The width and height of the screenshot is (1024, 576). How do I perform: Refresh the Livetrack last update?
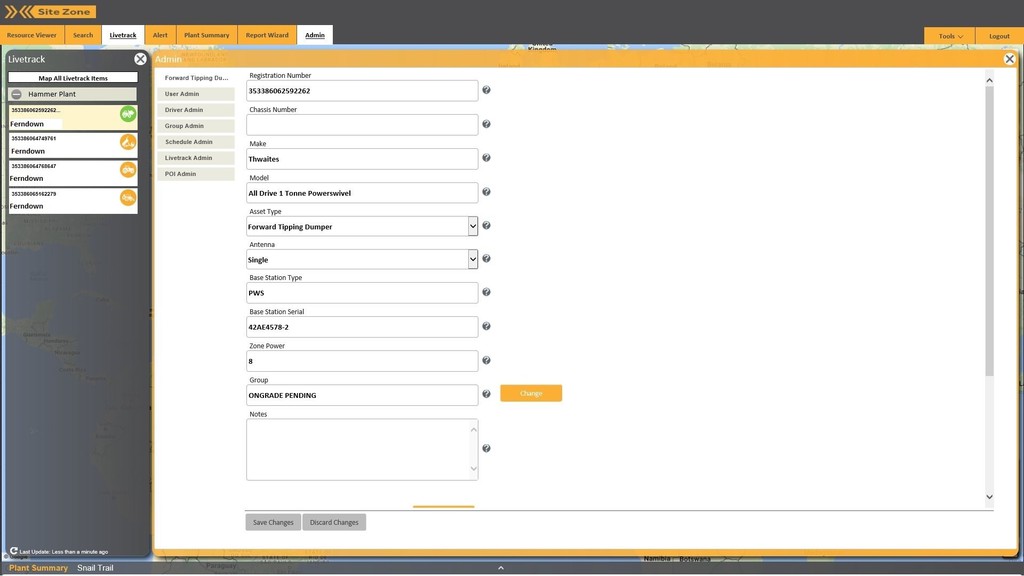click(14, 551)
